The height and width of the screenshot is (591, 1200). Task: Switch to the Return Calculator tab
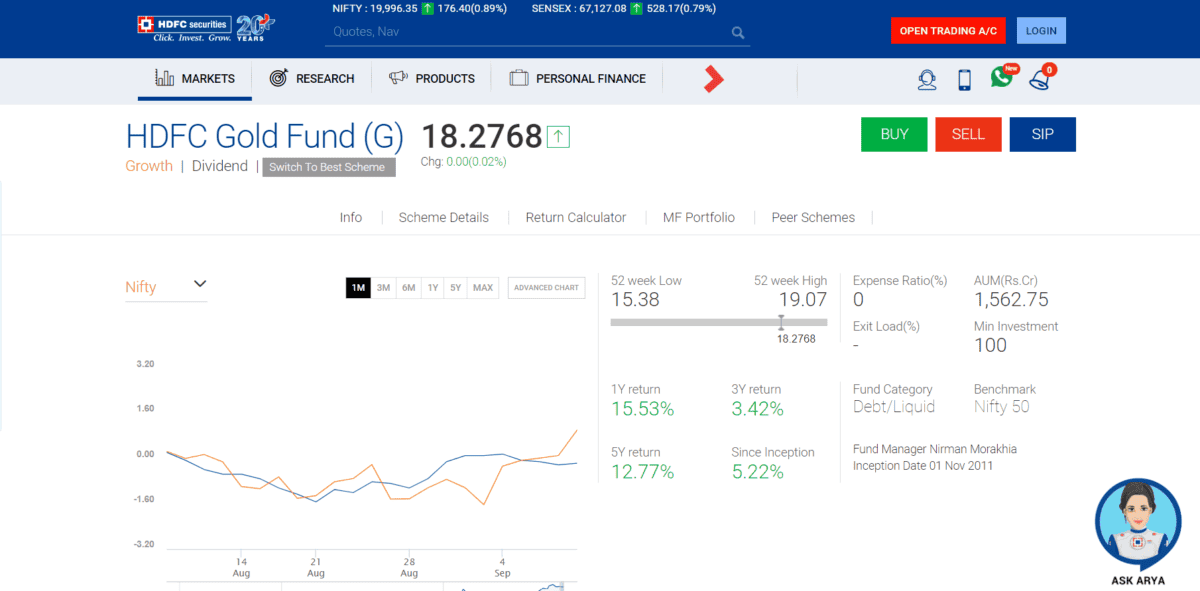(x=575, y=217)
